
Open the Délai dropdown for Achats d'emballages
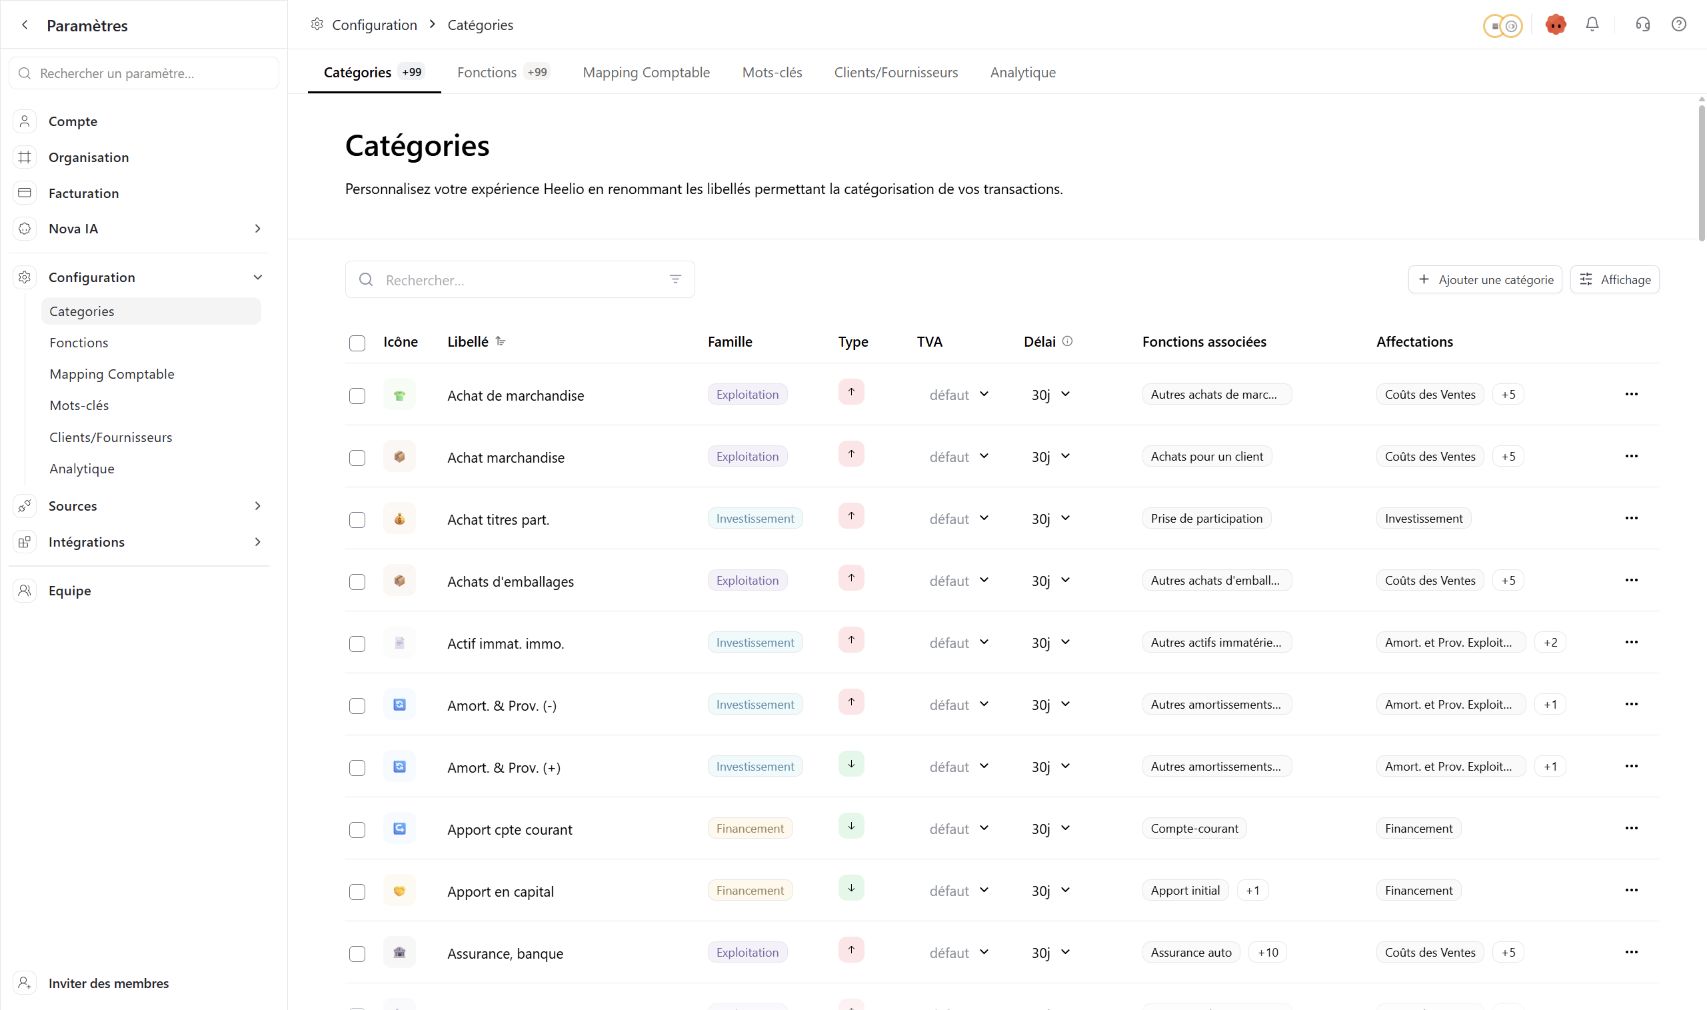point(1051,581)
